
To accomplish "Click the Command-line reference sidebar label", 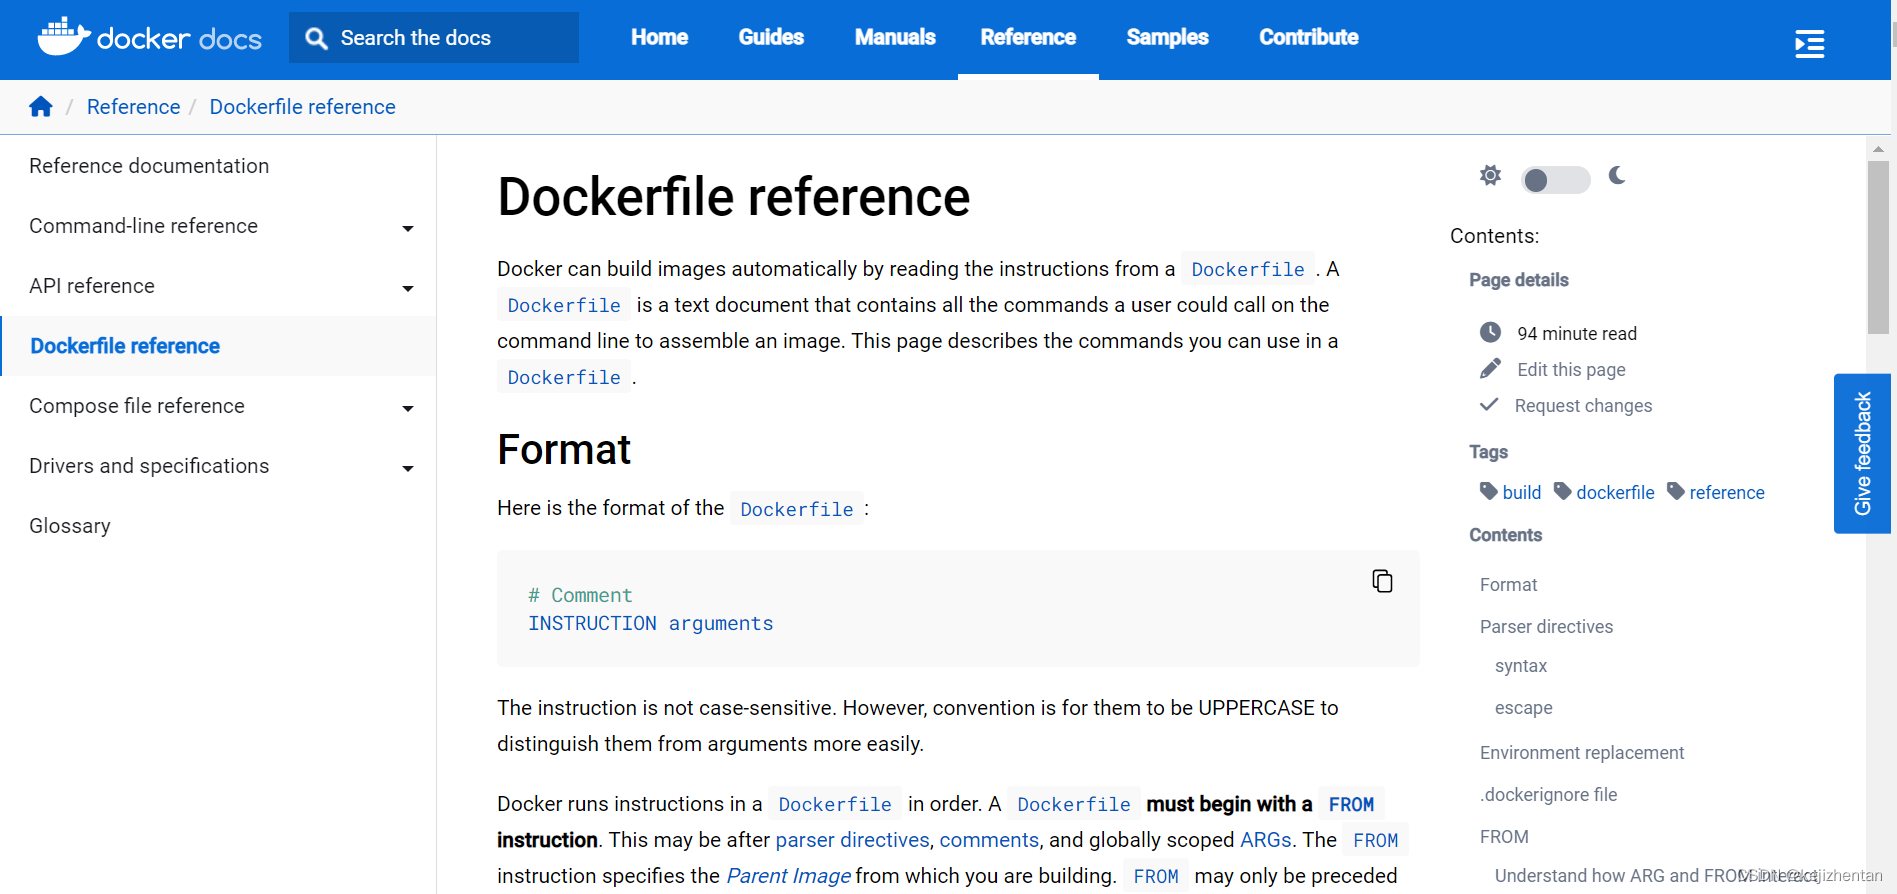I will coord(143,226).
